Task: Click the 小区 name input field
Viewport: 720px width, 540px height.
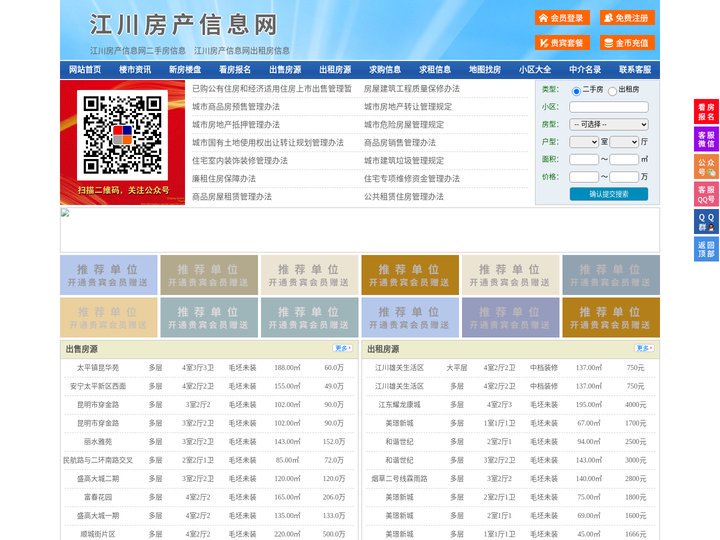Action: click(609, 107)
